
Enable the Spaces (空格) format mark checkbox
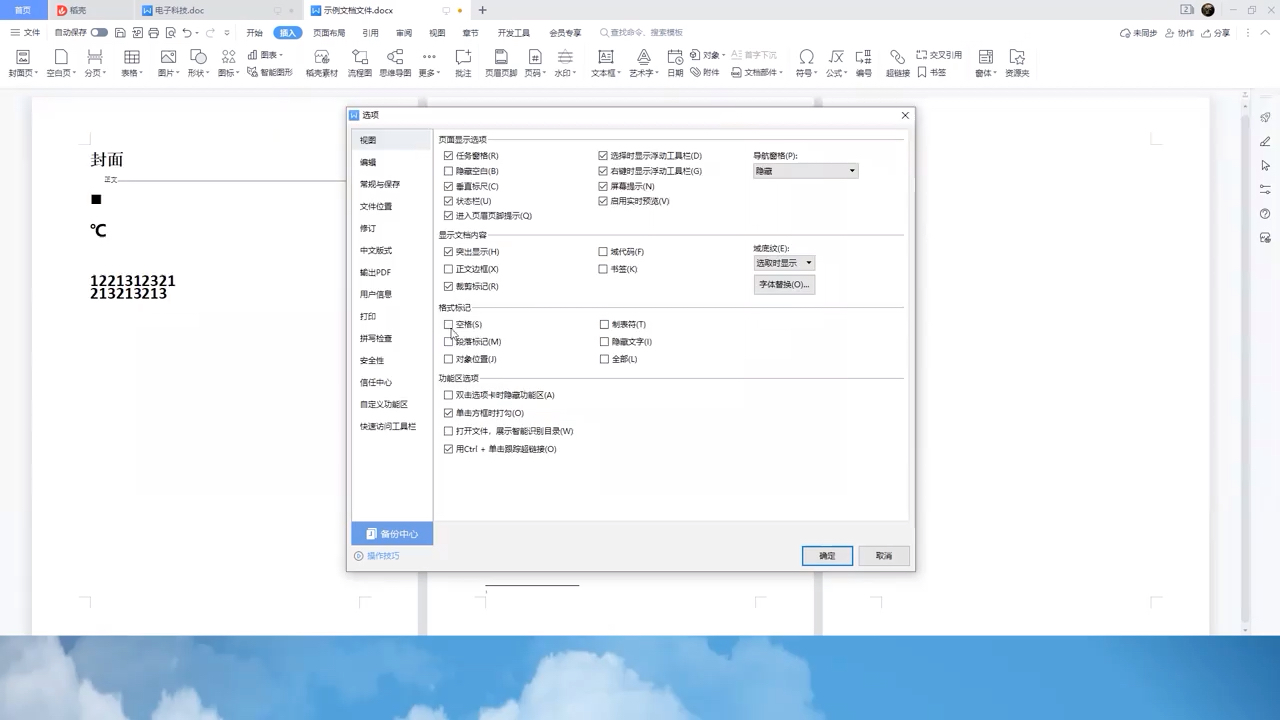click(x=448, y=324)
